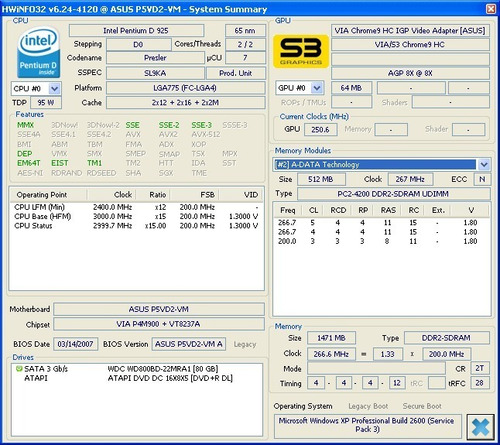Click the Prod. Unit field
Image resolution: width=500 pixels, height=445 pixels.
[x=236, y=73]
